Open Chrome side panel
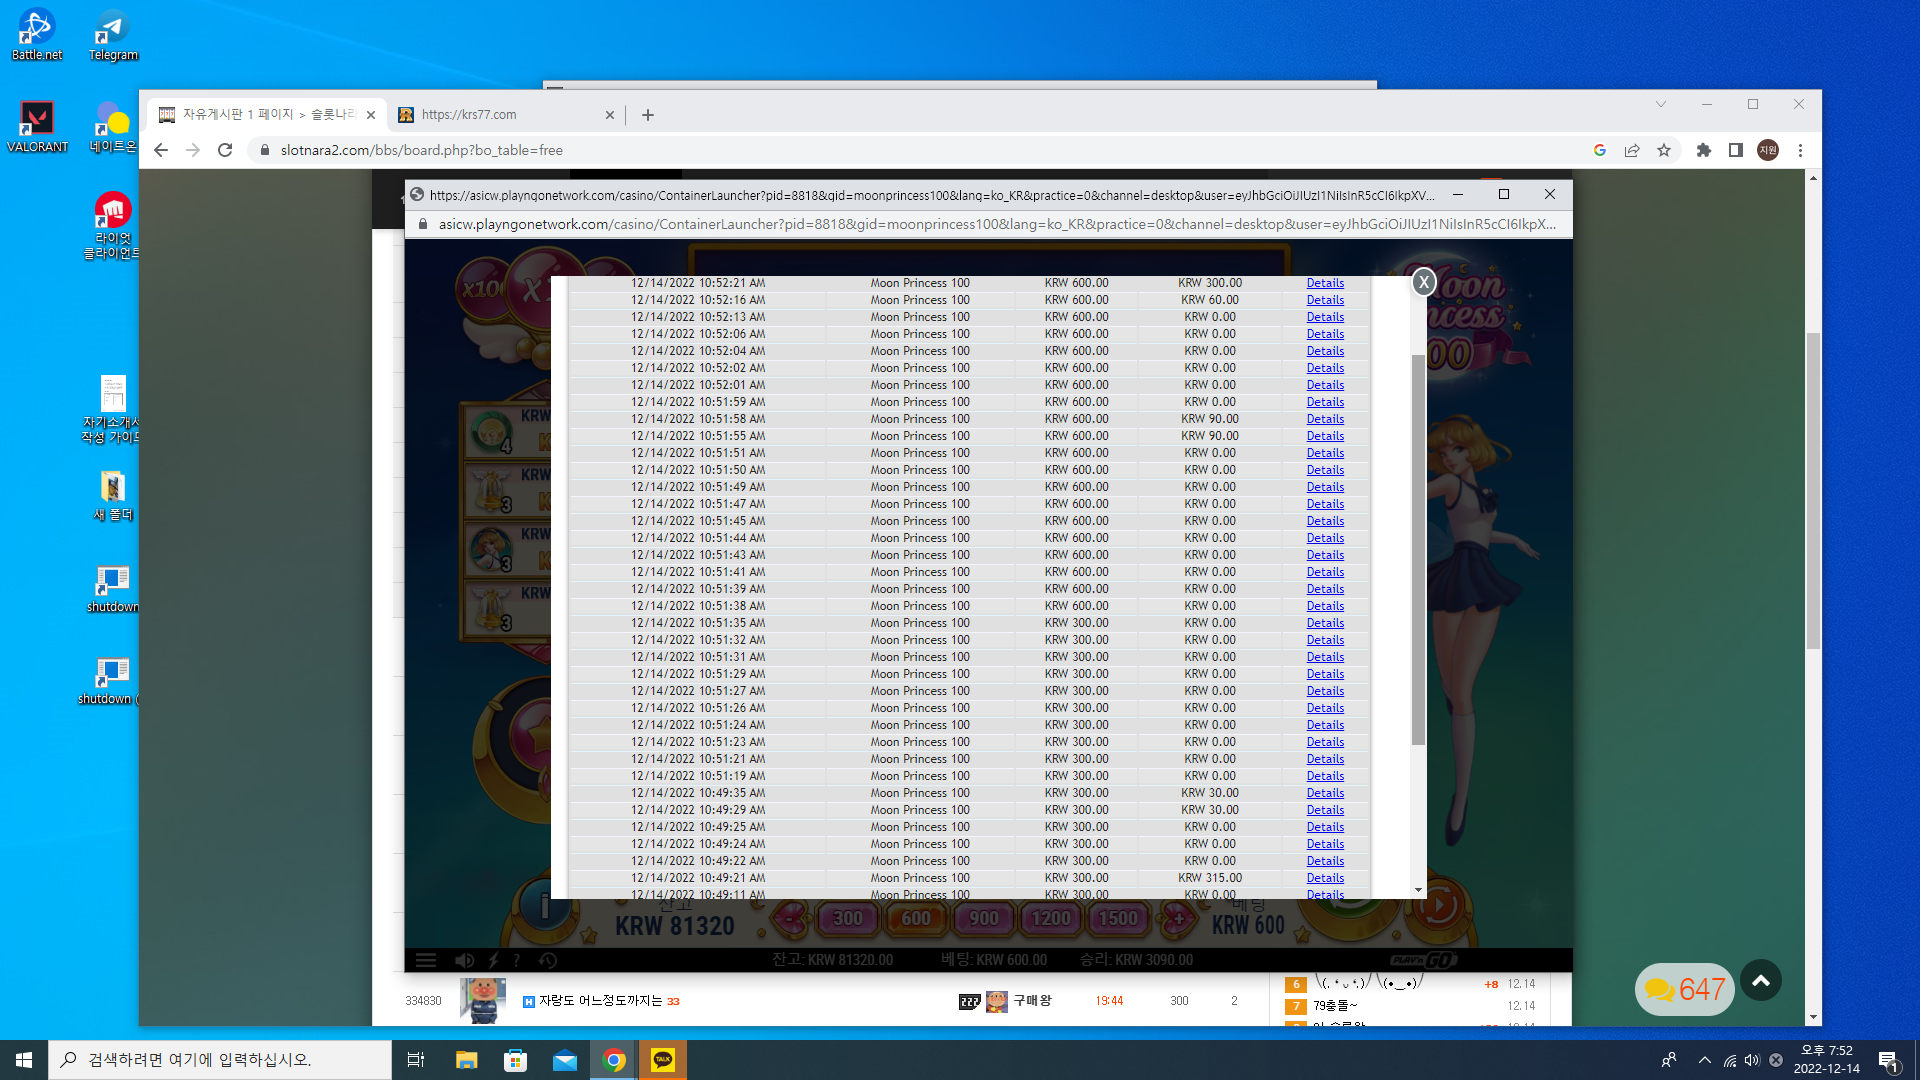Screen dimensions: 1920x1080 1736,150
